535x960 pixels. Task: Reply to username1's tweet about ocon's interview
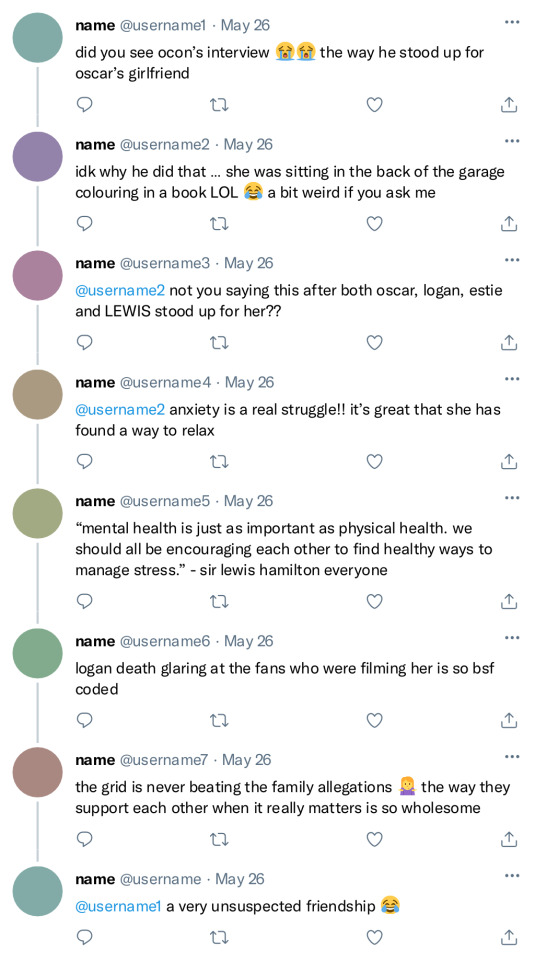pyautogui.click(x=84, y=105)
